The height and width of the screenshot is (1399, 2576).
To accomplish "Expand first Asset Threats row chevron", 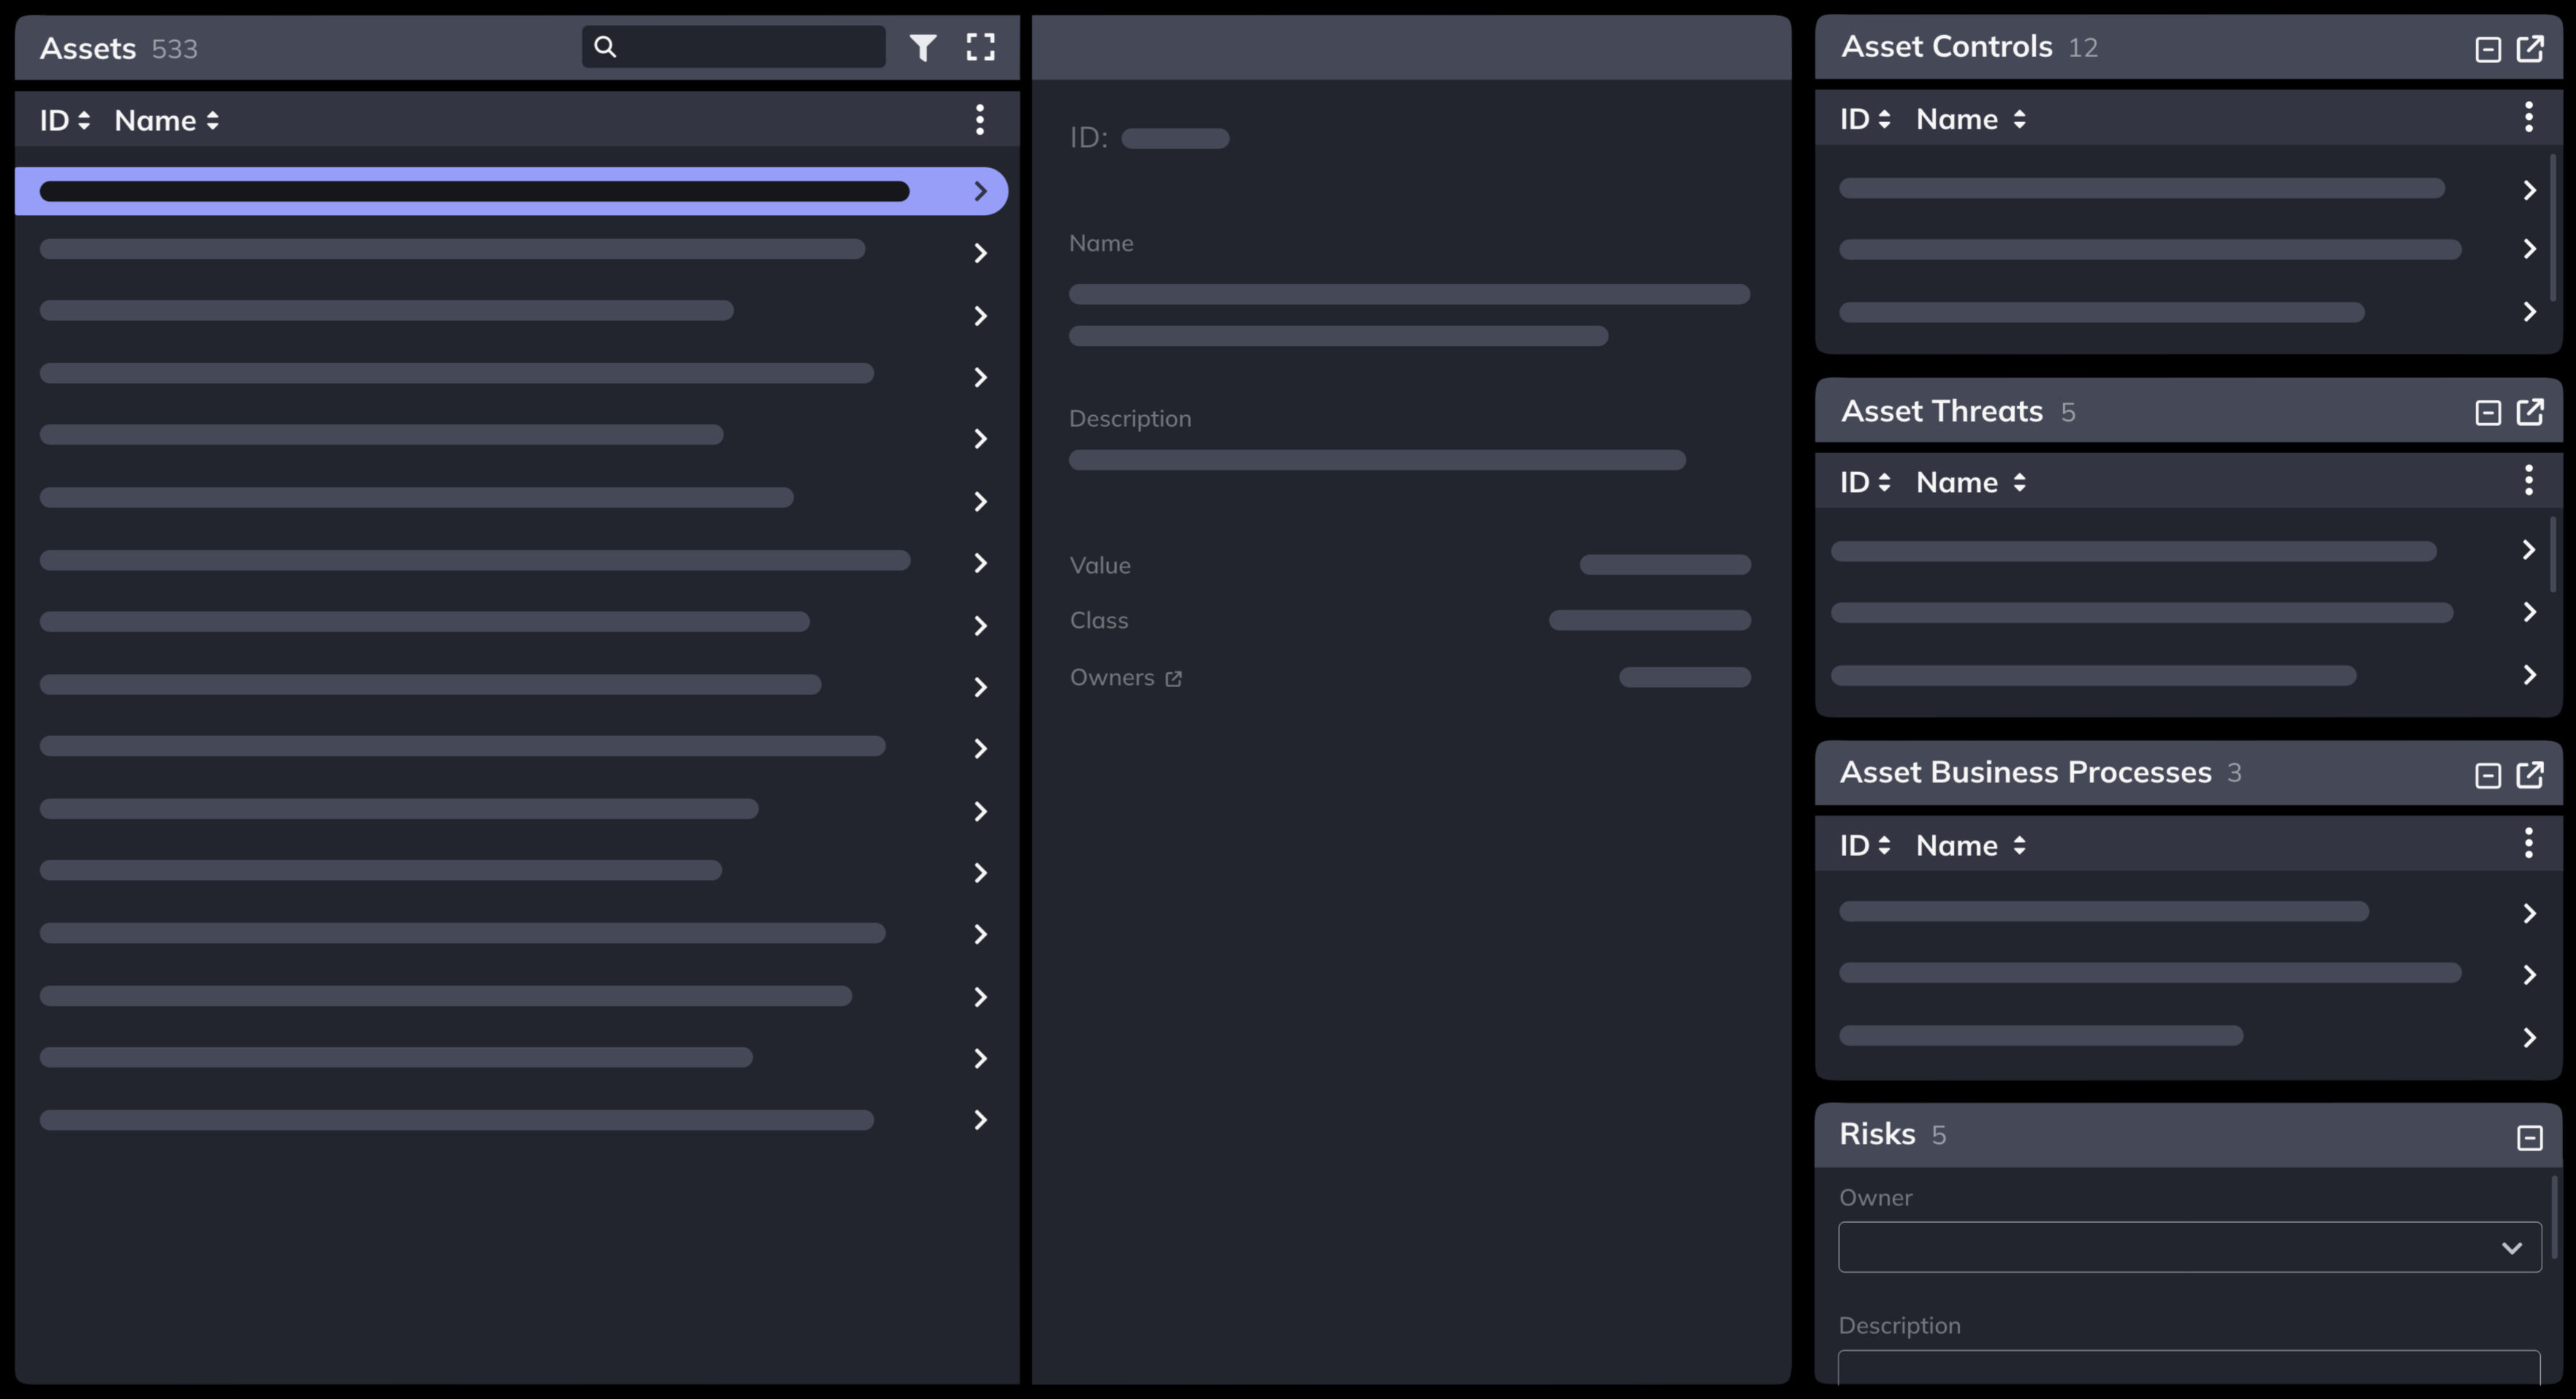I will [x=2529, y=550].
